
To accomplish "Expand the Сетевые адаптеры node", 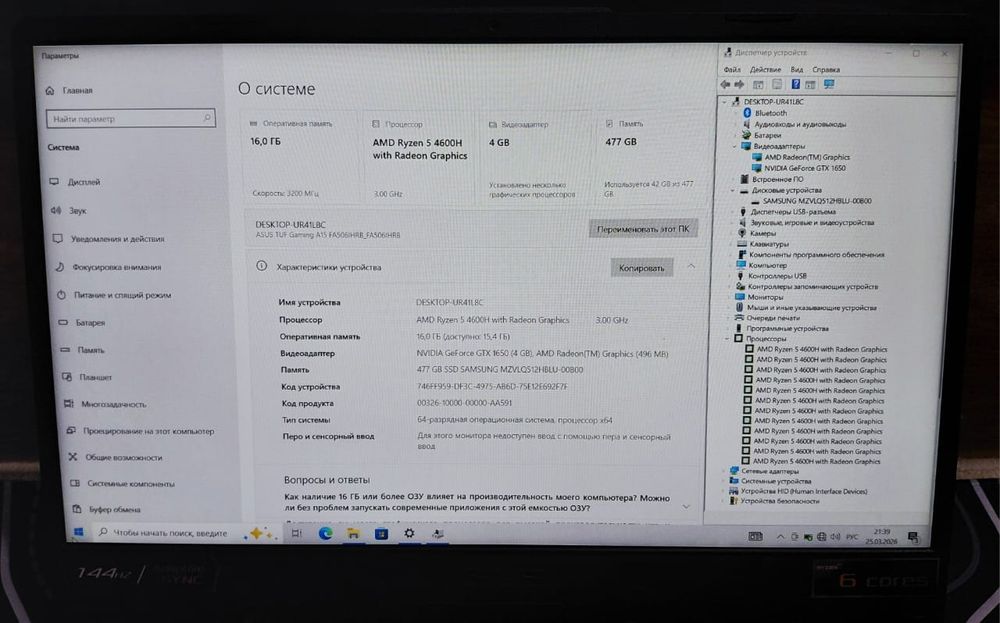I will (x=724, y=471).
